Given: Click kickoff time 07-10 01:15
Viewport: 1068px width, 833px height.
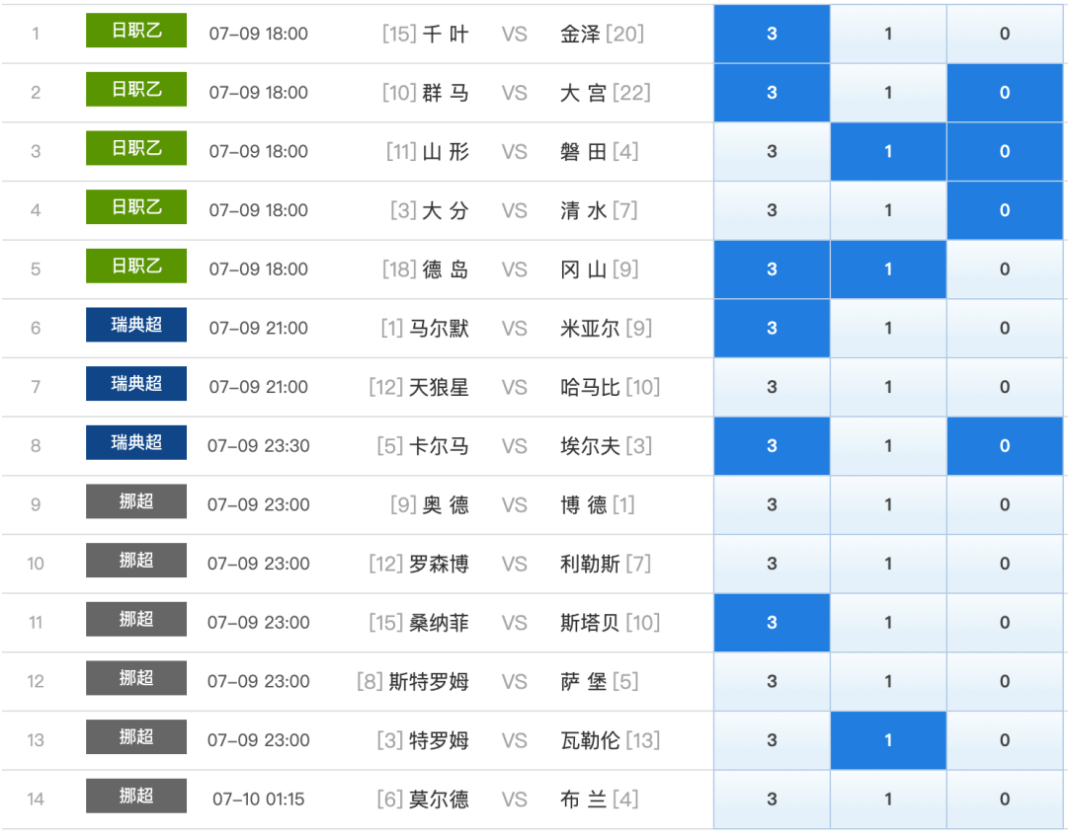Looking at the screenshot, I should coord(258,799).
